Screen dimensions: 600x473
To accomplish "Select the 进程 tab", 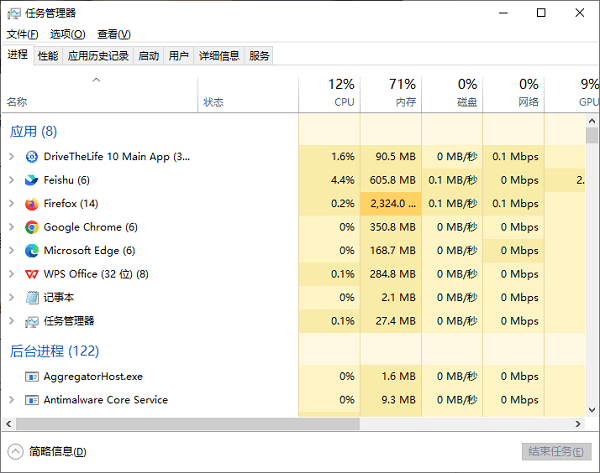I will tap(18, 55).
